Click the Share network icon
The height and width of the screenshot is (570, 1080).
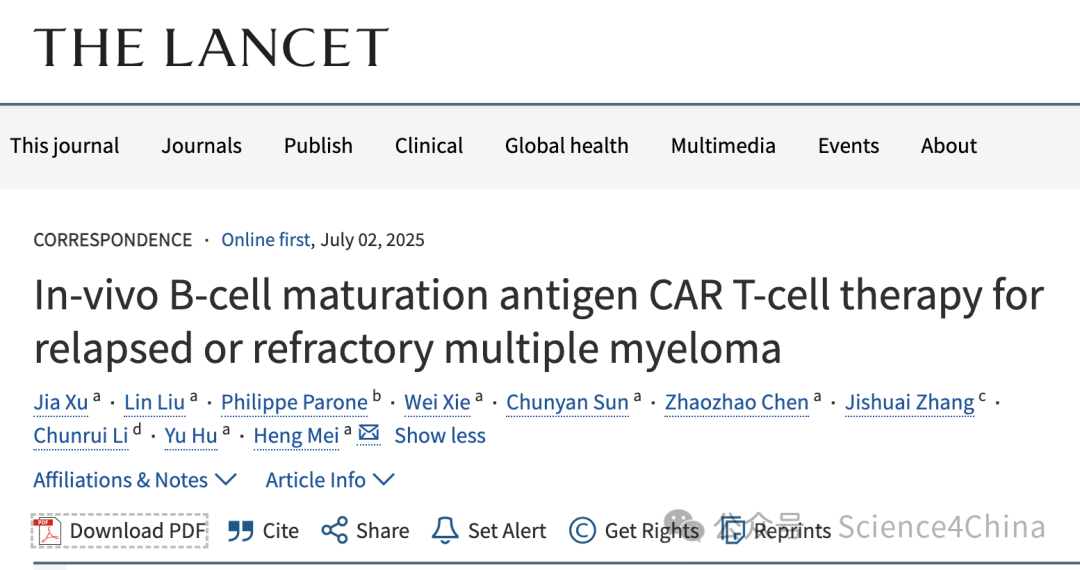coord(335,531)
